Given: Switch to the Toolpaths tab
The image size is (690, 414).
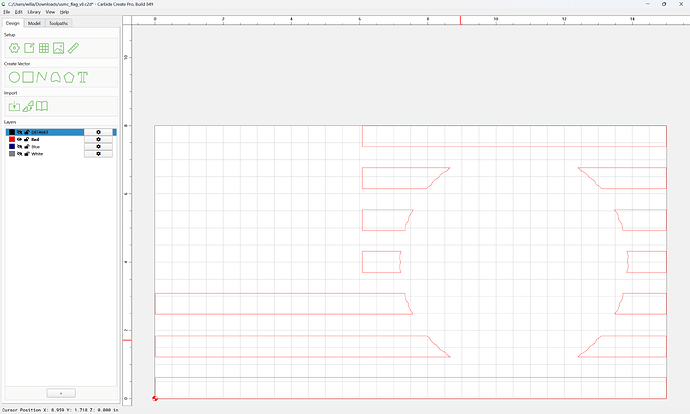Looking at the screenshot, I should coord(58,23).
